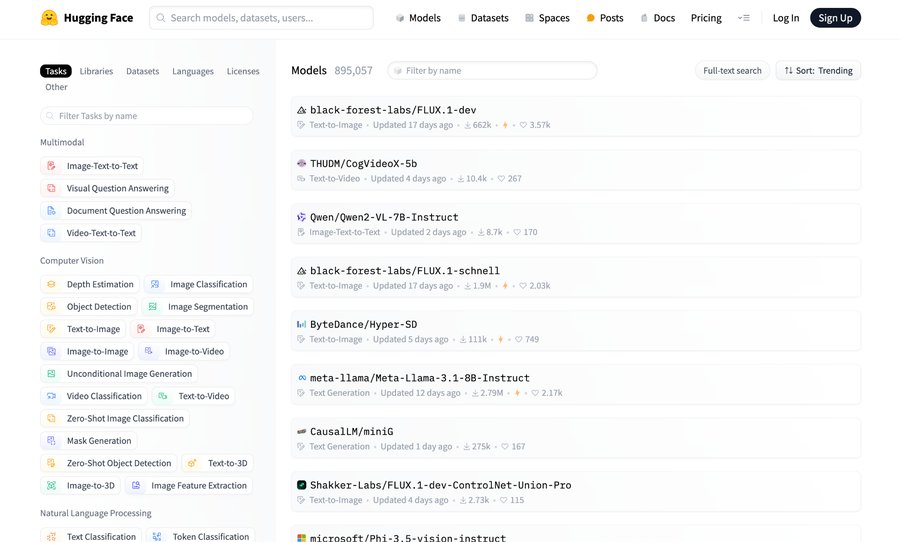Viewport: 900px width, 542px height.
Task: Click the lightning inference icon on Hyper-SD row
Action: coord(501,339)
